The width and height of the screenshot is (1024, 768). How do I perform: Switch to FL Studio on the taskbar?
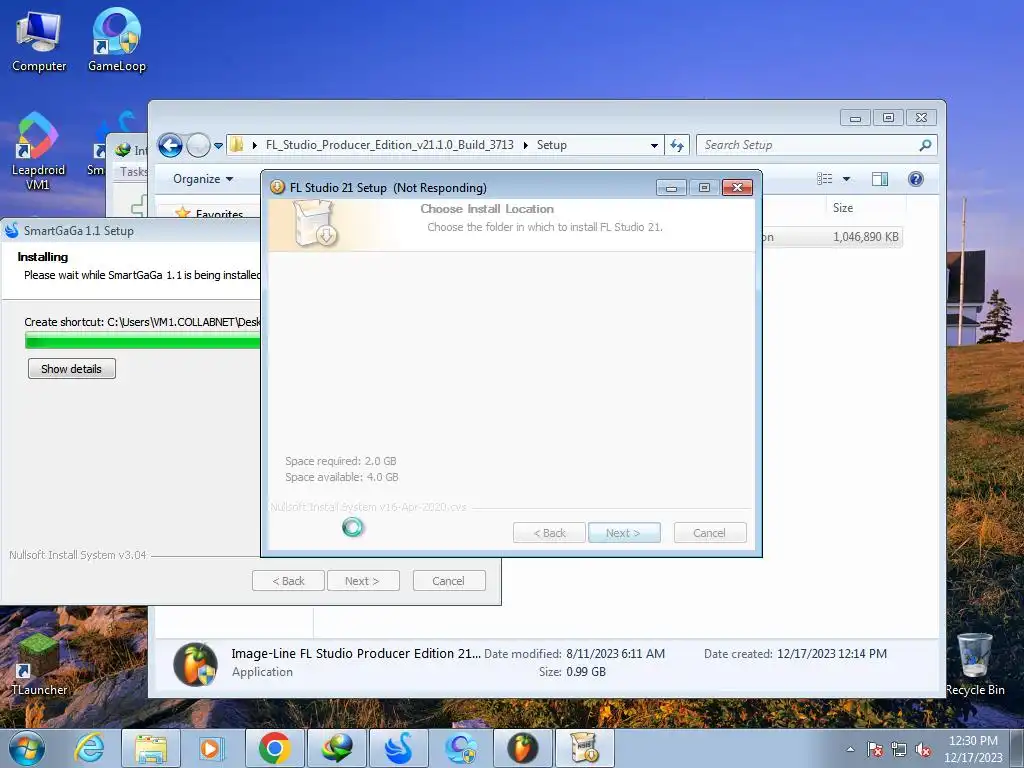[x=522, y=748]
